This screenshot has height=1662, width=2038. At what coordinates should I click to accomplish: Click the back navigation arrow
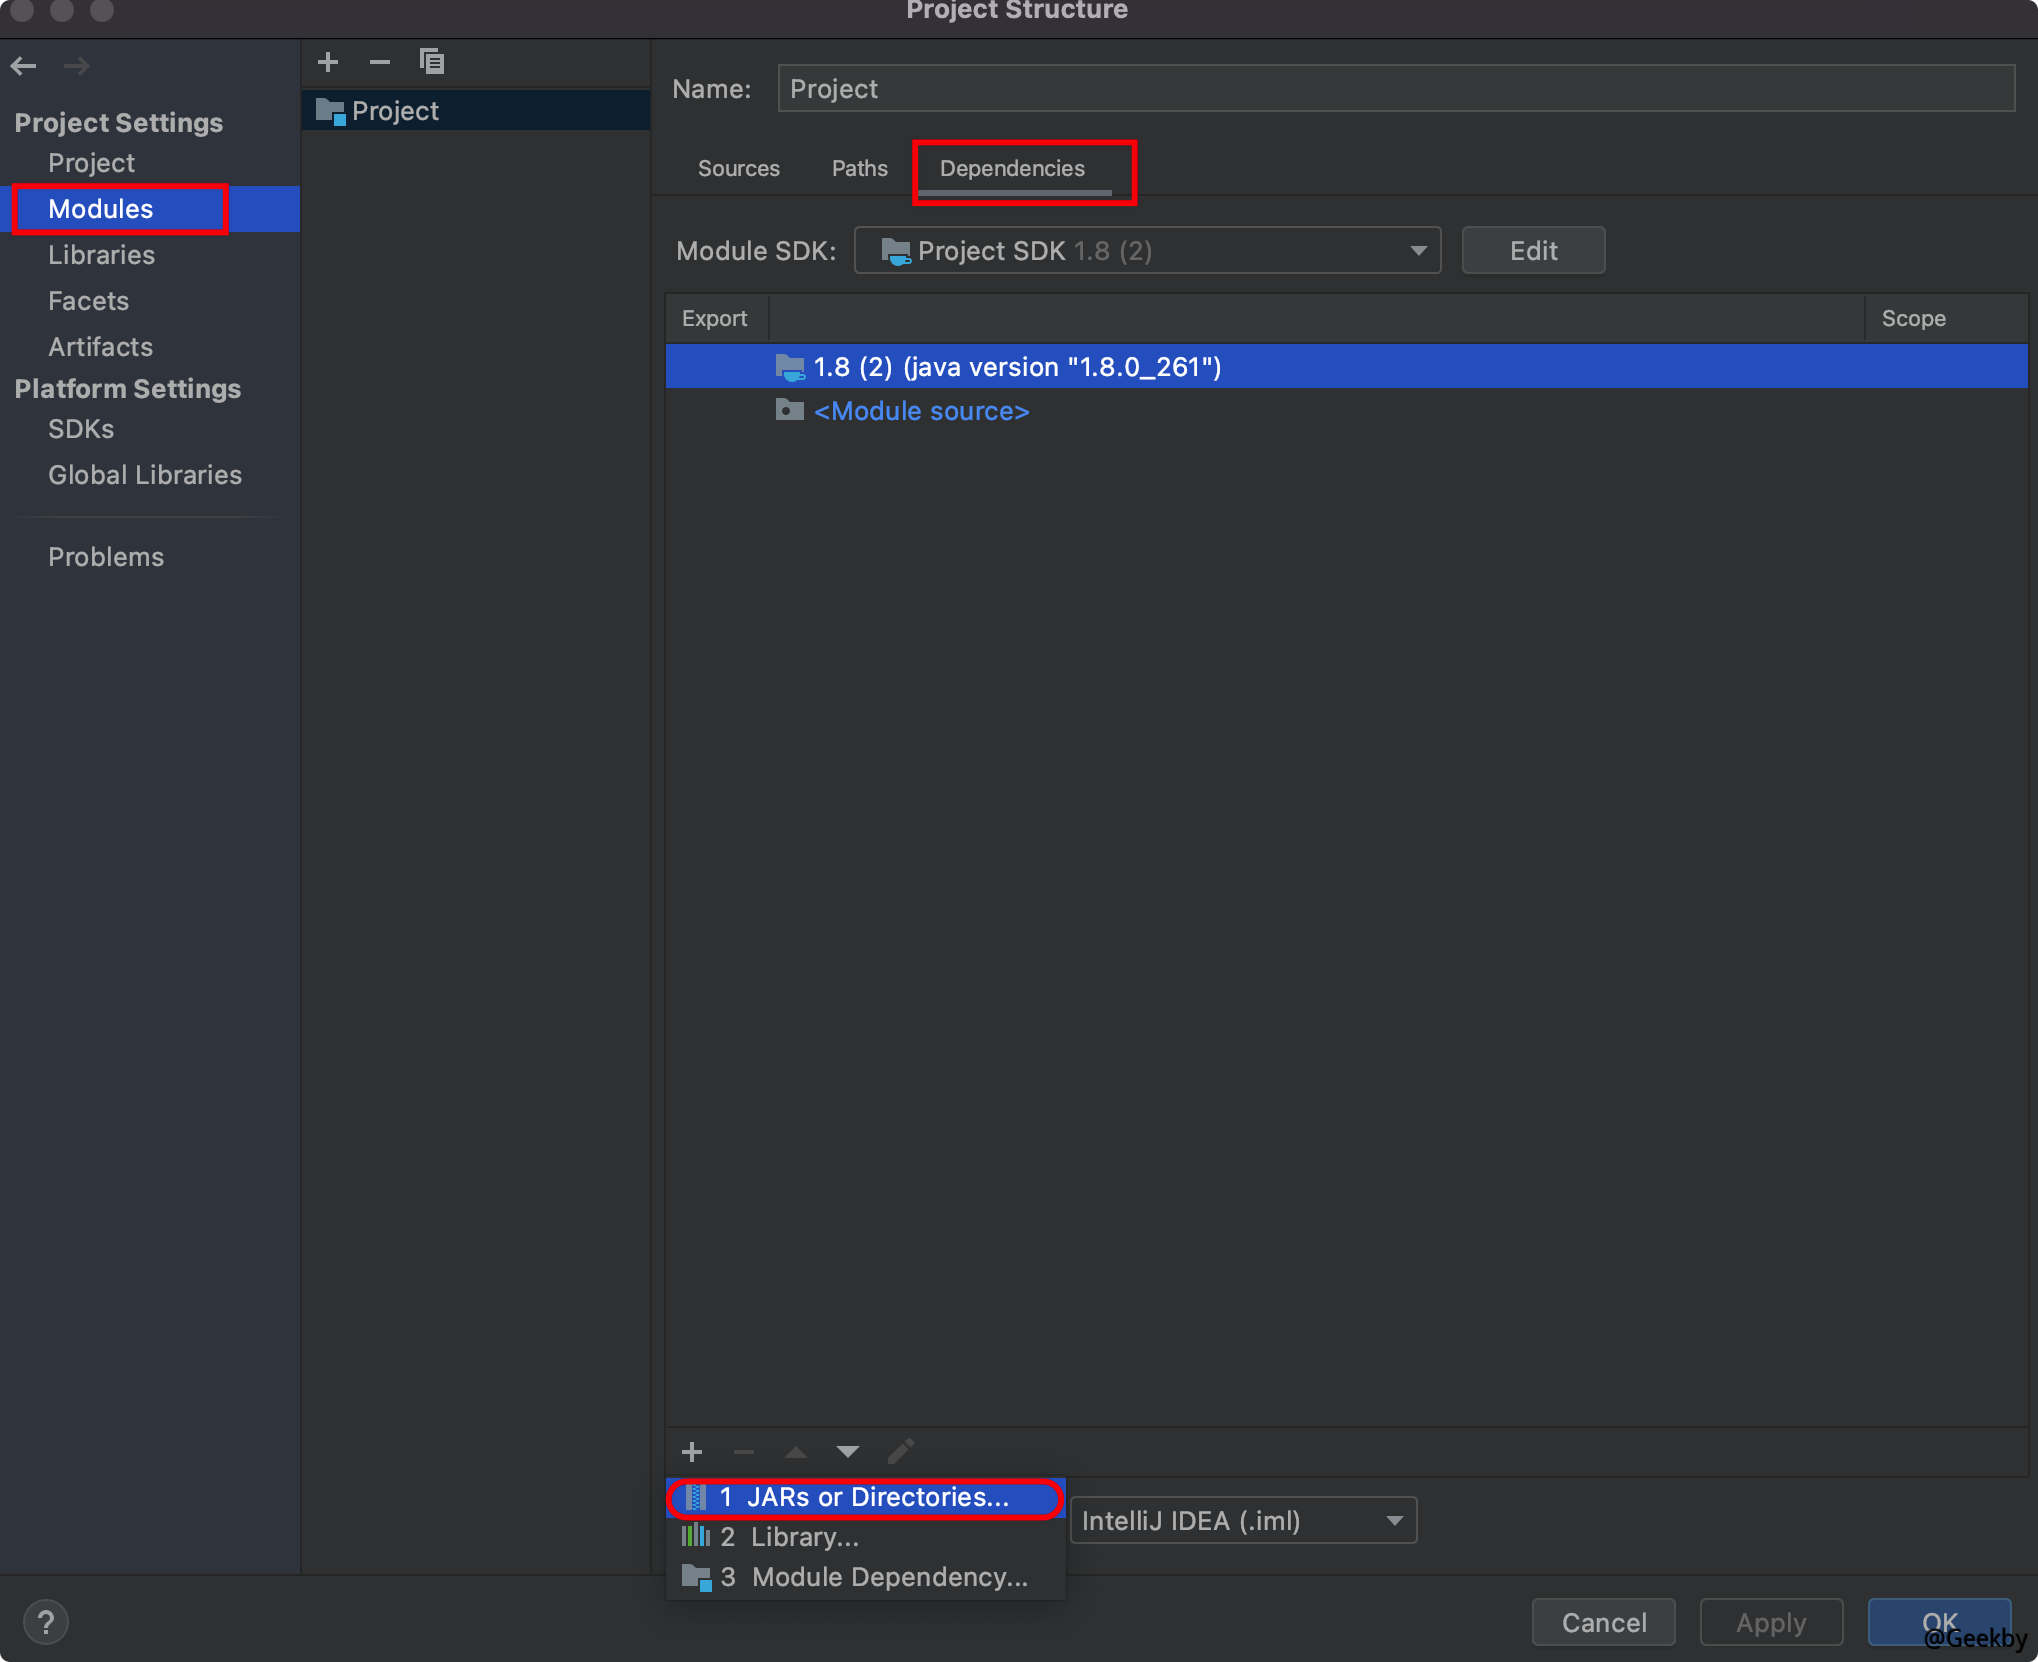click(x=24, y=66)
